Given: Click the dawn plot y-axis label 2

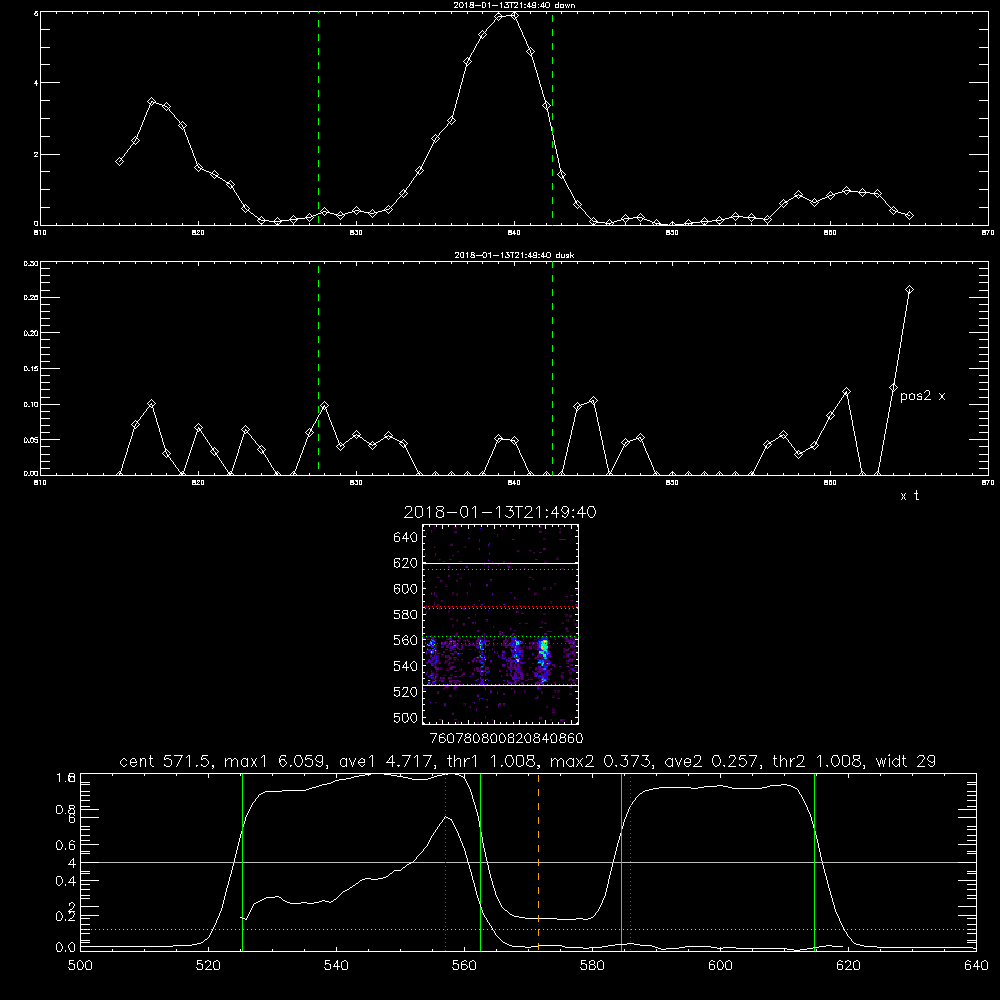Looking at the screenshot, I should (36, 155).
